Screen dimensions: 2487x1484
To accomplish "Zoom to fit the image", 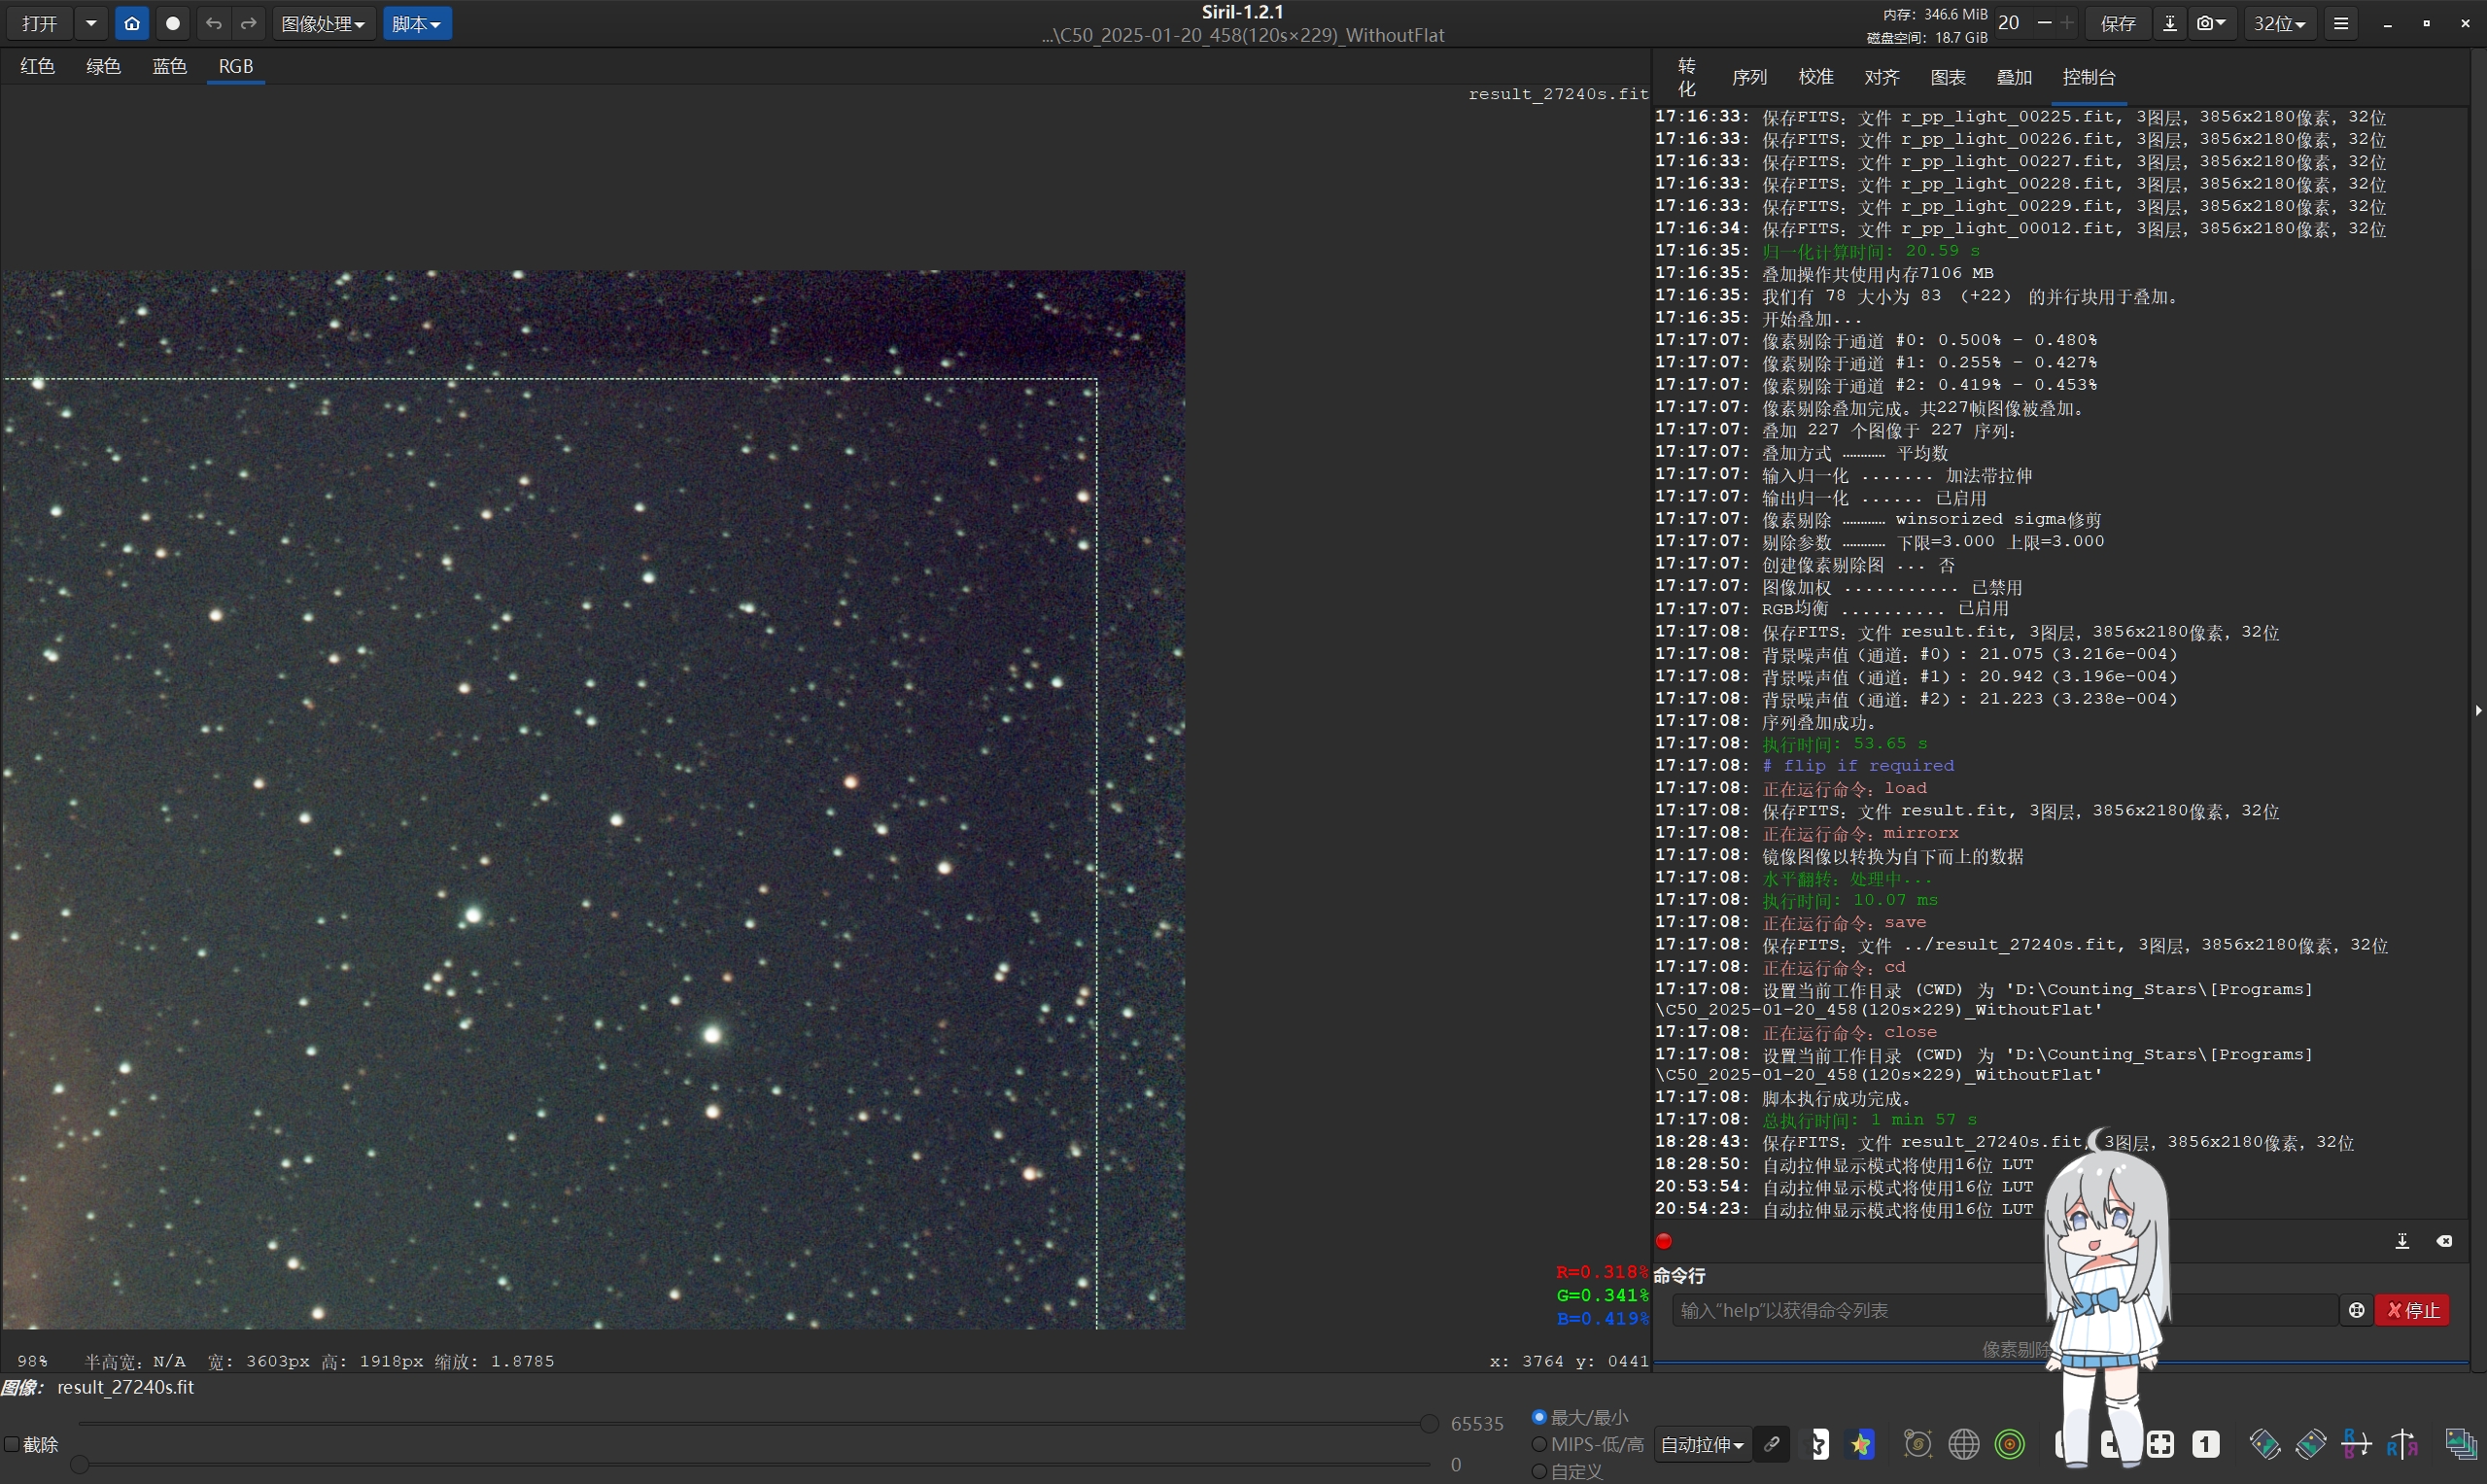I will coord(2160,1444).
